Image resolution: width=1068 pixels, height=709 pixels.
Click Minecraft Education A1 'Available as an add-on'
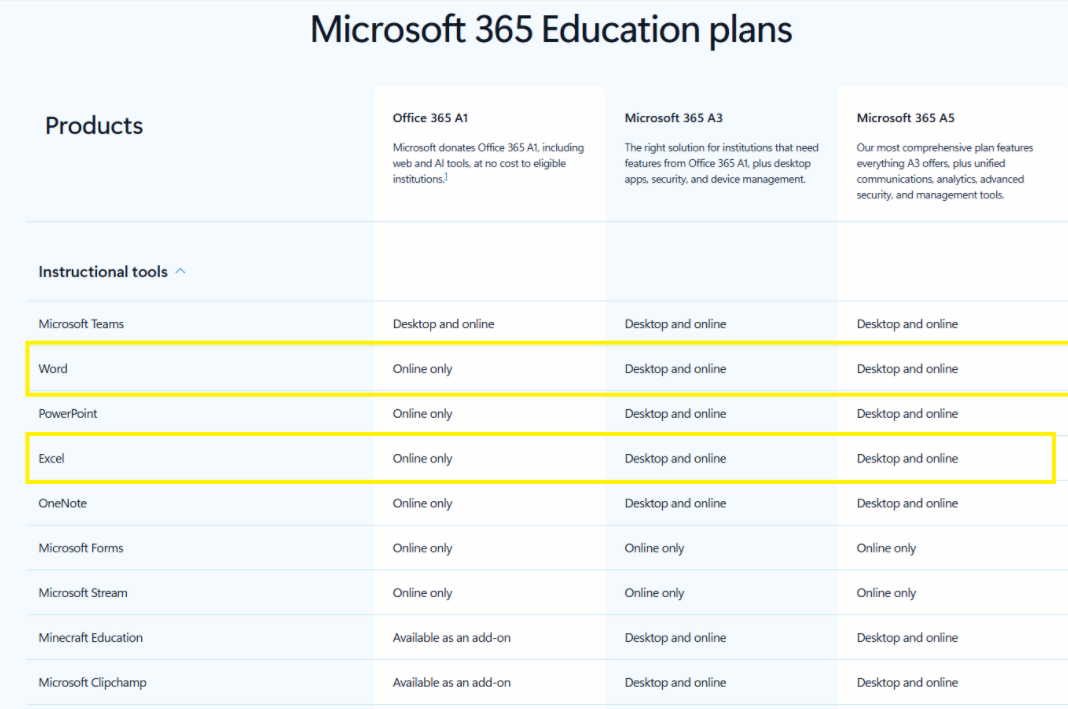451,637
